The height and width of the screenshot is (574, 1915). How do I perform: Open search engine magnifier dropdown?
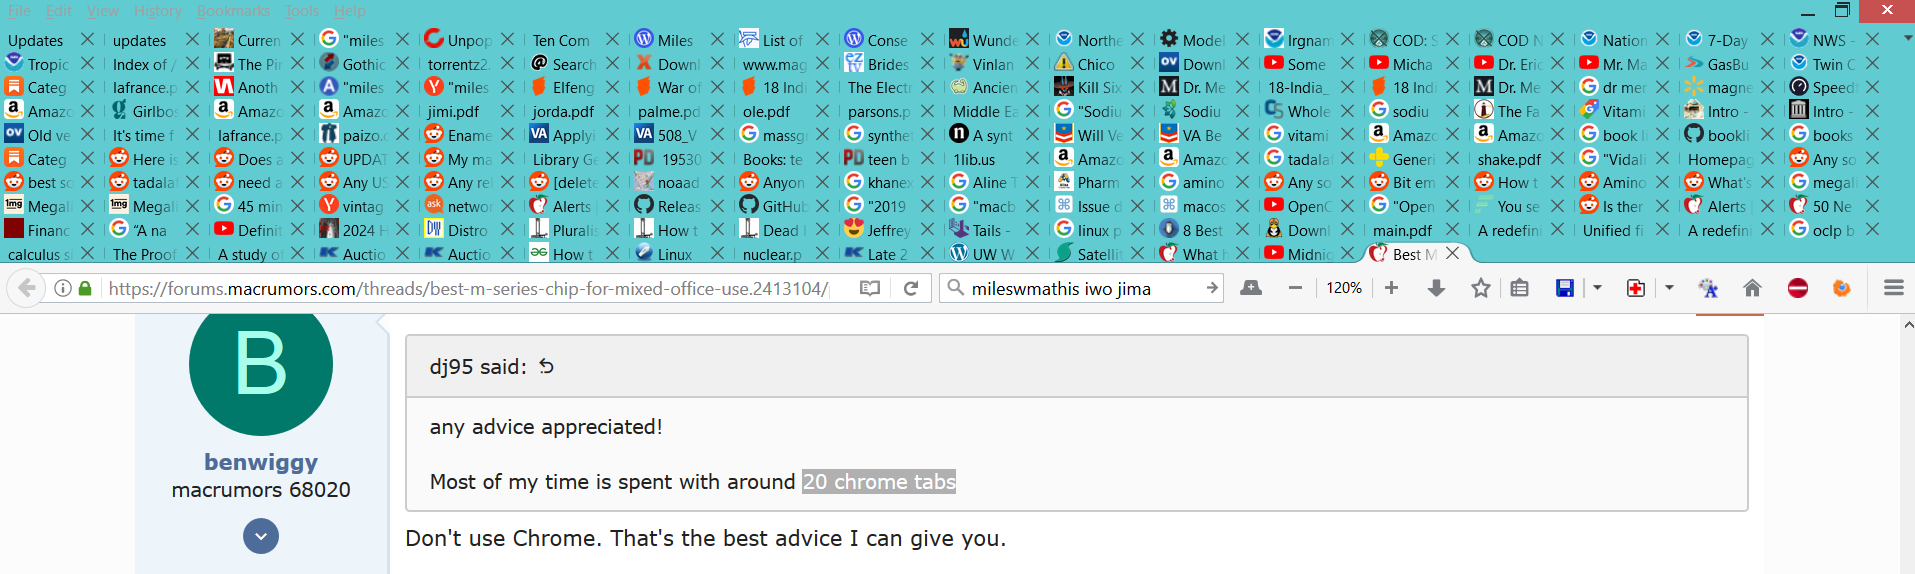point(956,288)
